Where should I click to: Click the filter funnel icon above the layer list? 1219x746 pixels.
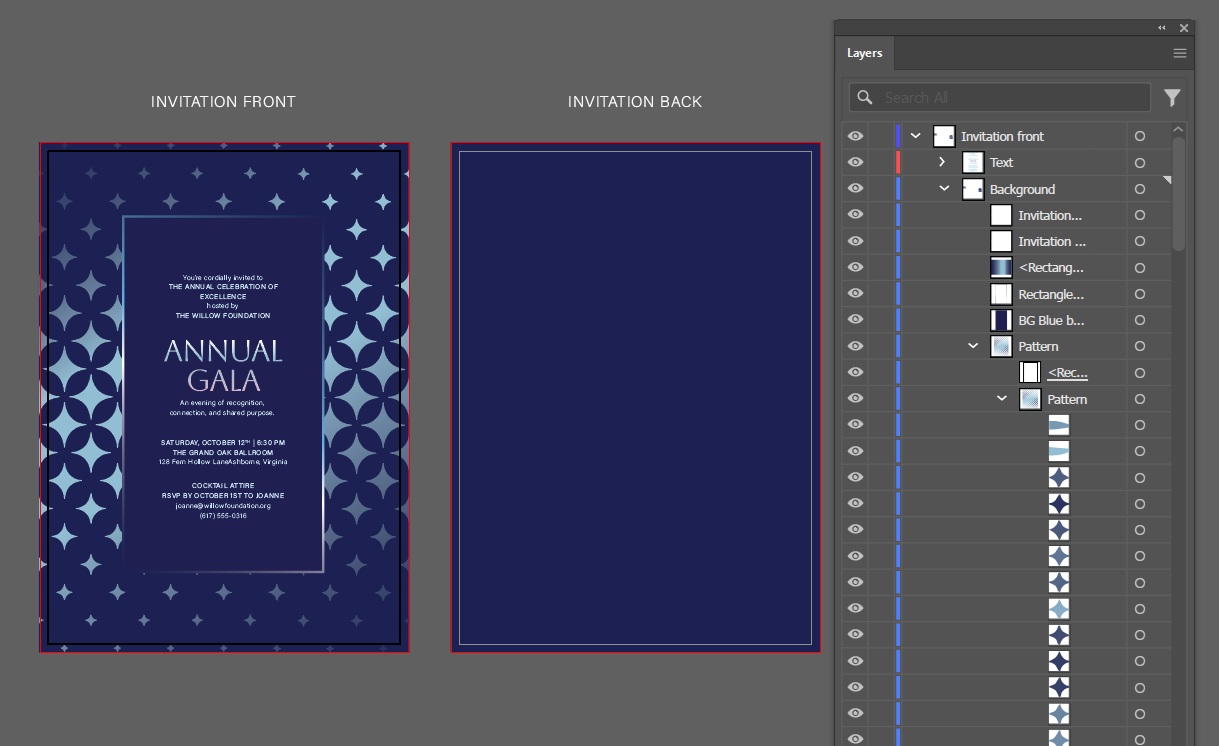pyautogui.click(x=1172, y=97)
